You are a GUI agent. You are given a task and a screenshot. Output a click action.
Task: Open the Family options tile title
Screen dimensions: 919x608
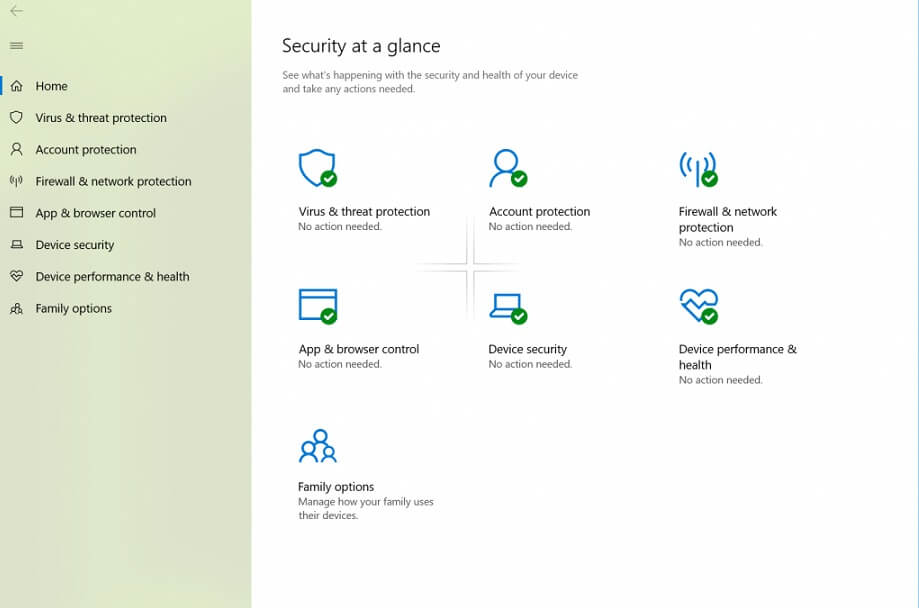point(336,487)
